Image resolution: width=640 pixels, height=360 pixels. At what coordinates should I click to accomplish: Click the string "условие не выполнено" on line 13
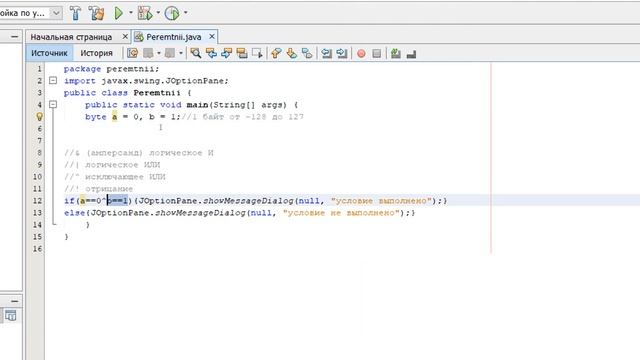(x=341, y=213)
